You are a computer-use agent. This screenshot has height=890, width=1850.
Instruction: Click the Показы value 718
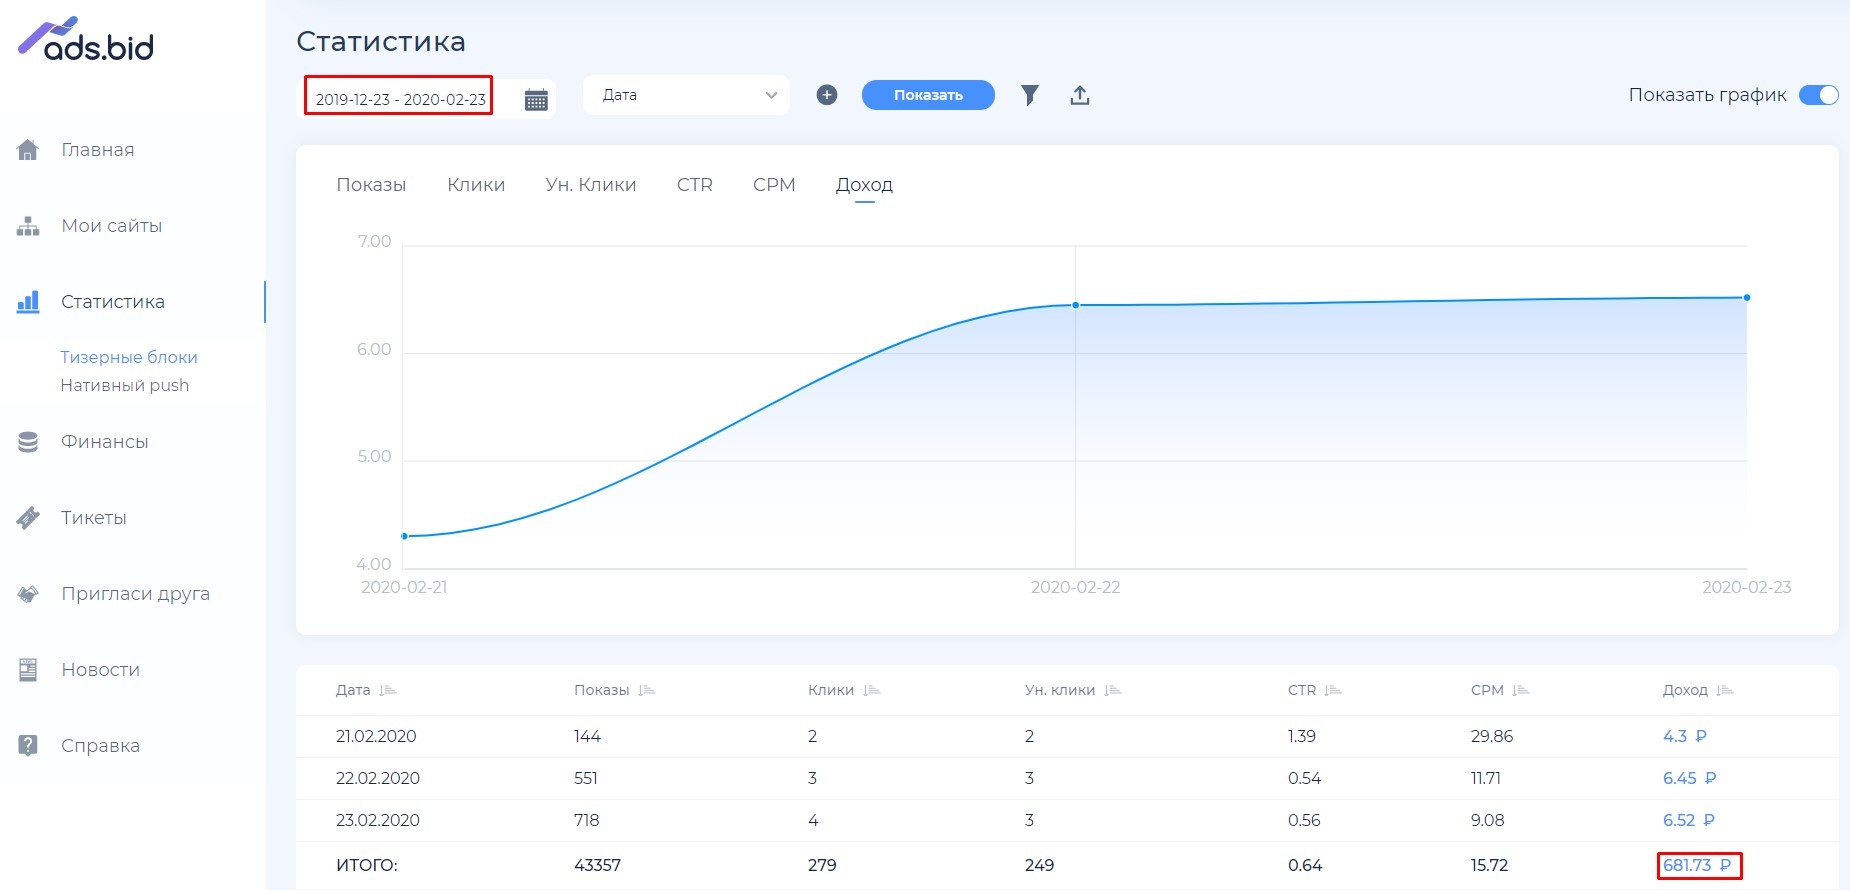(x=587, y=820)
